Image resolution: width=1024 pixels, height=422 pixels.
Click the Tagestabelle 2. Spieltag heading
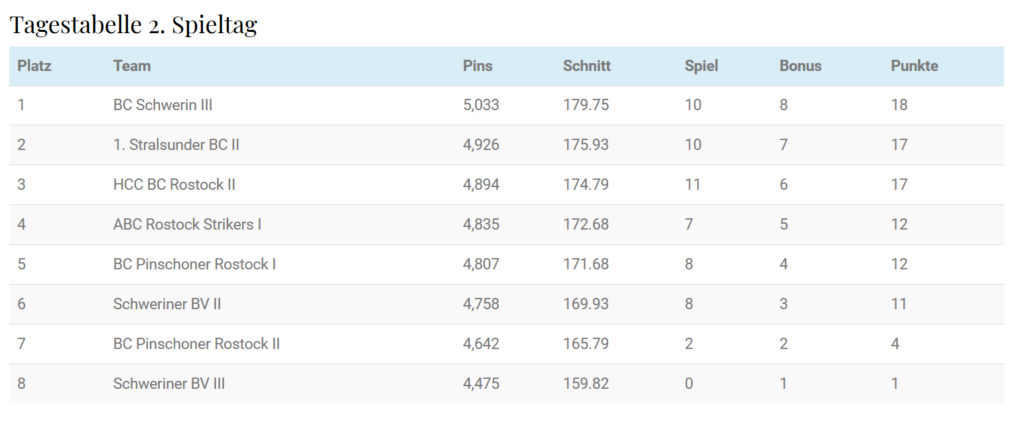133,24
